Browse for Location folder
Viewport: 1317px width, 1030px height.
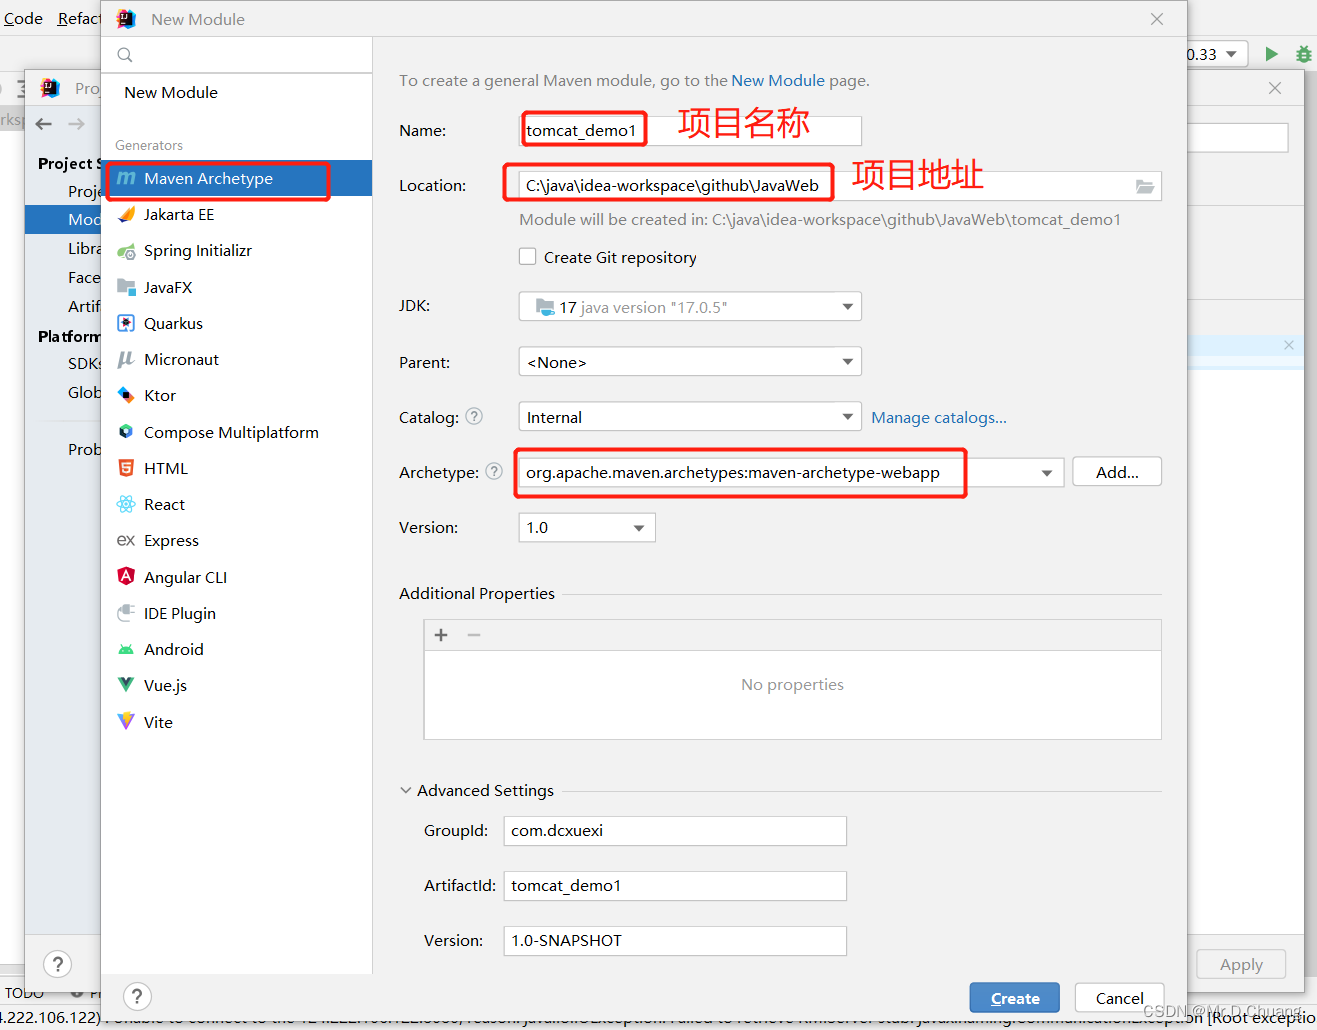click(x=1145, y=186)
